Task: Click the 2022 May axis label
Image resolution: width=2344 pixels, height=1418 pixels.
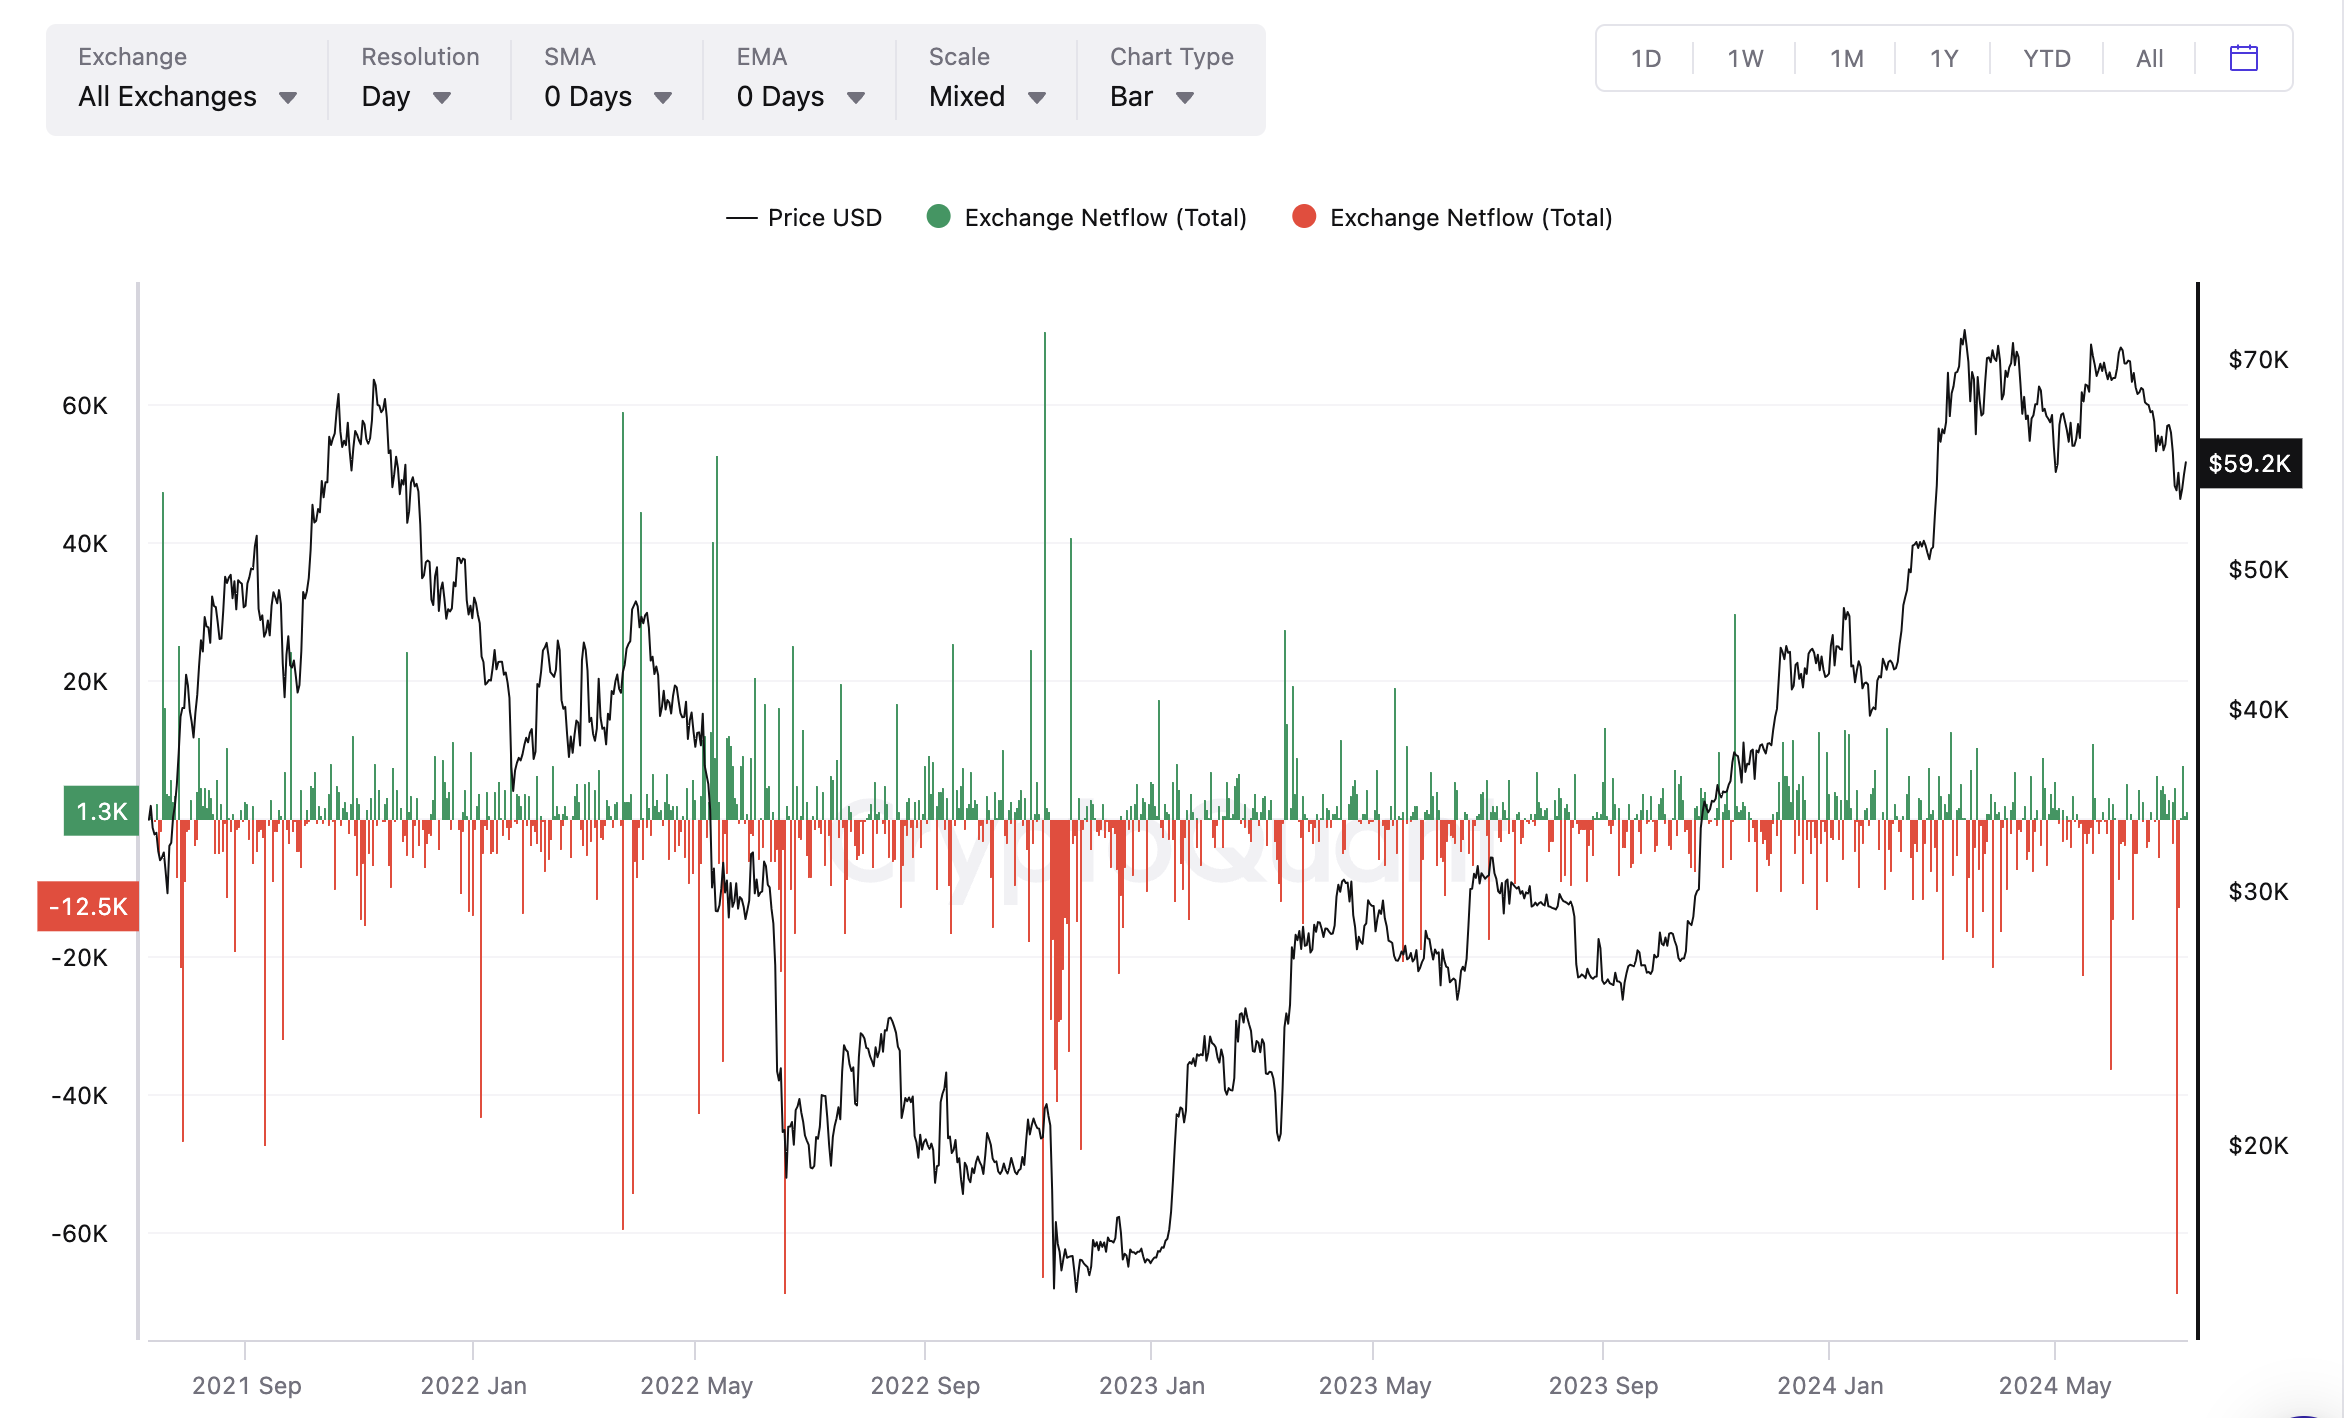Action: [x=696, y=1385]
